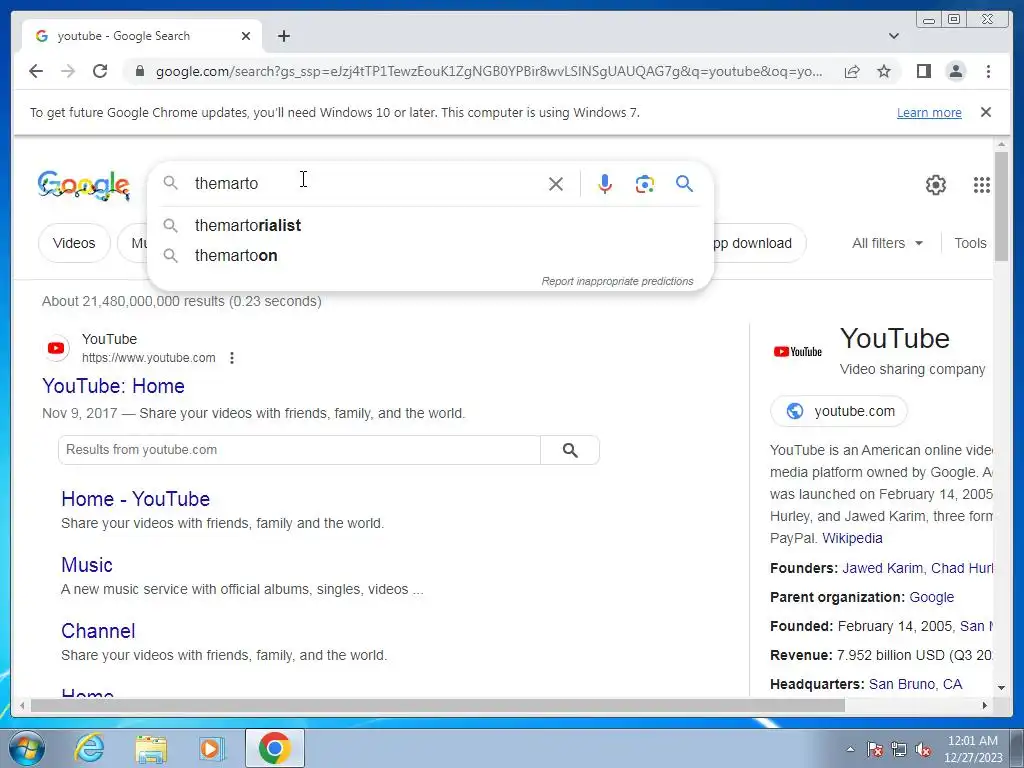Click the vertical scrollbar thumb
Image resolution: width=1024 pixels, height=768 pixels.
coord(1001,206)
